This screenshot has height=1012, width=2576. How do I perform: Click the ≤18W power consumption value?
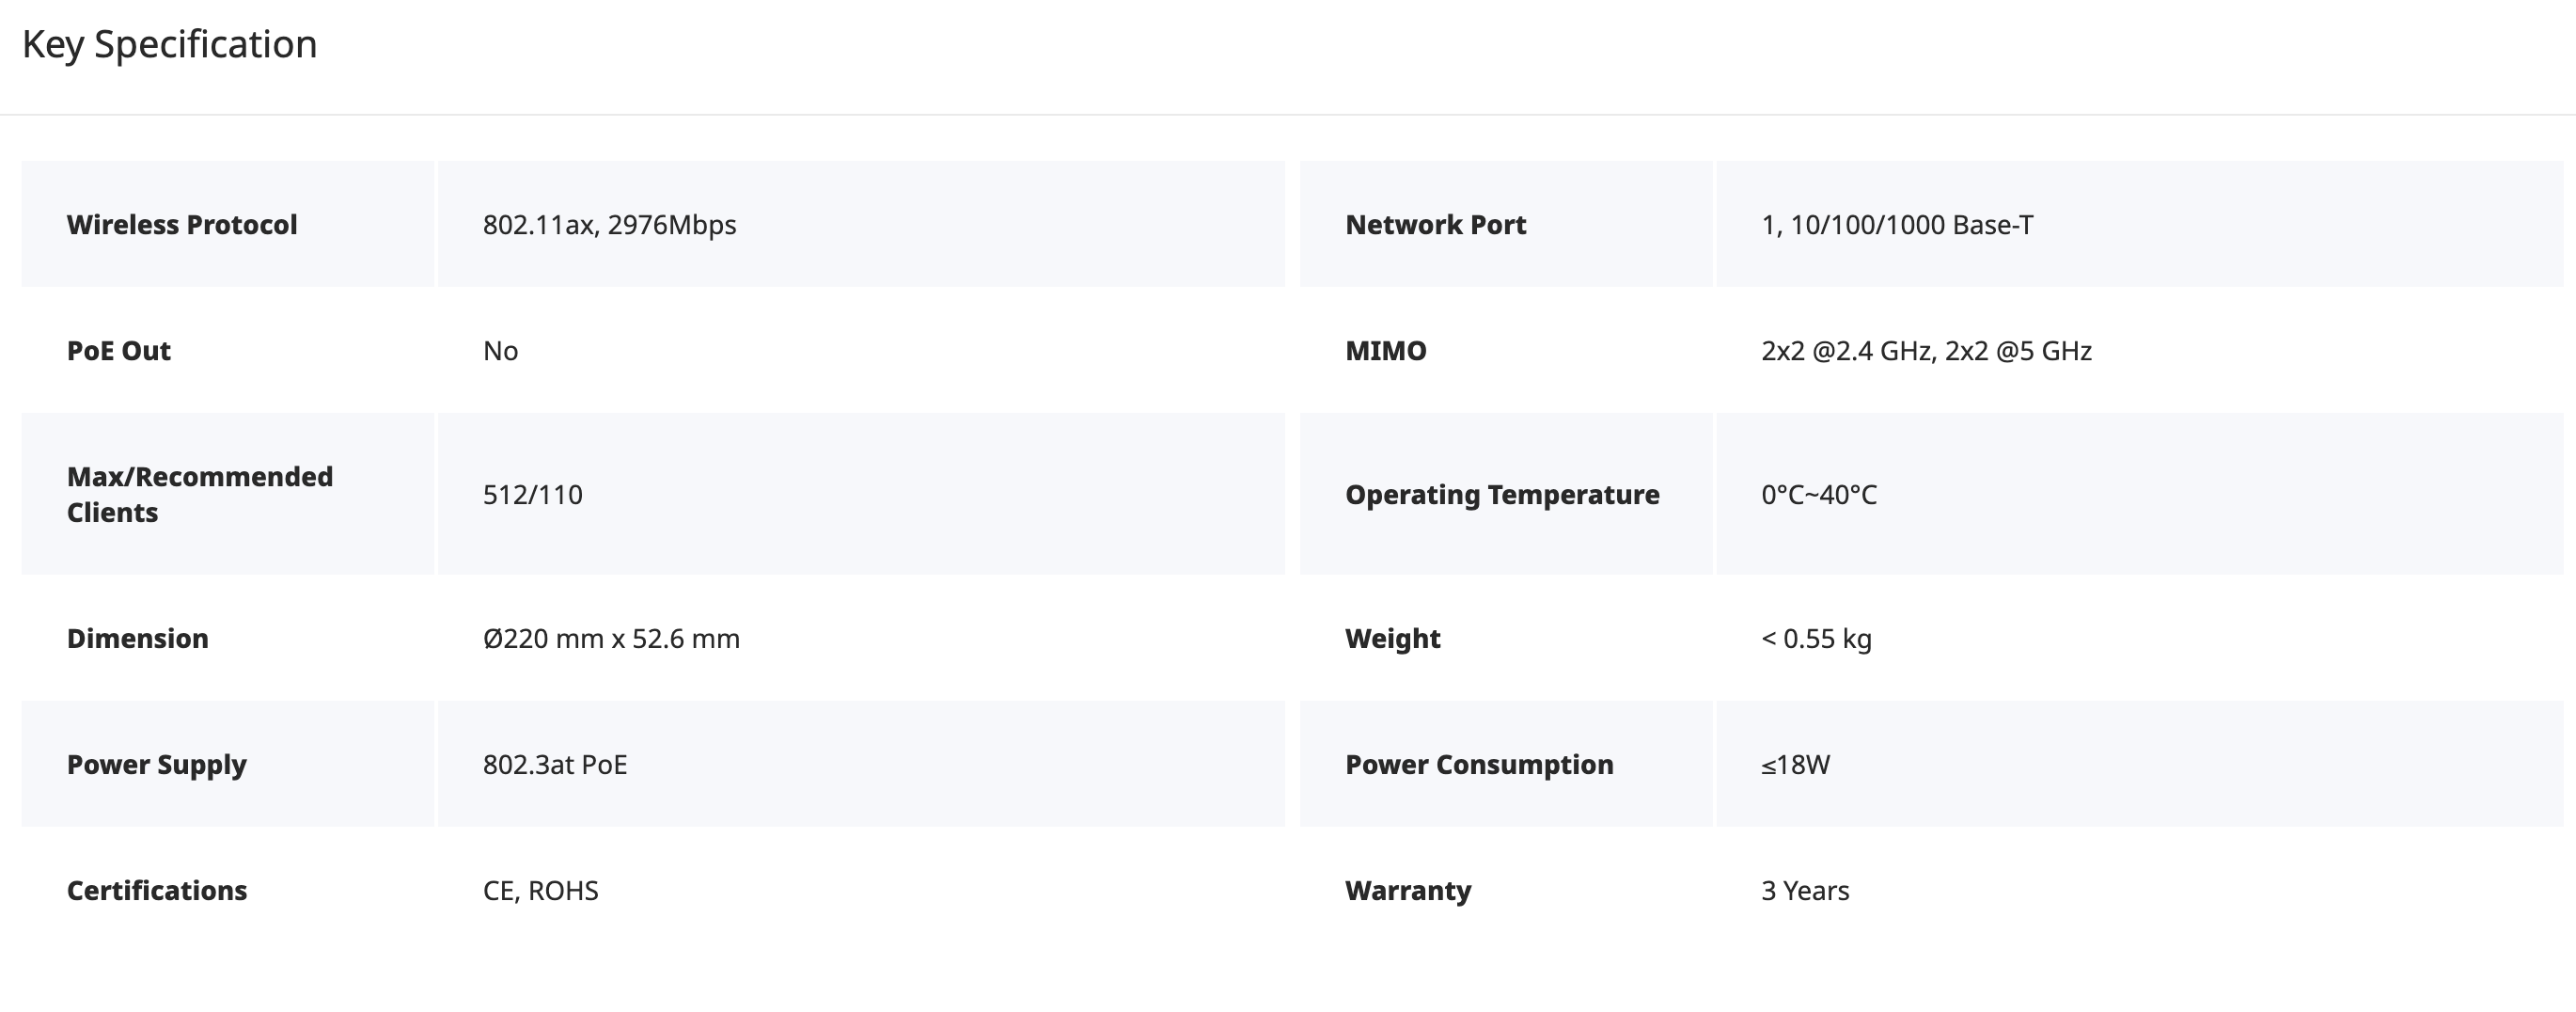coord(1795,764)
